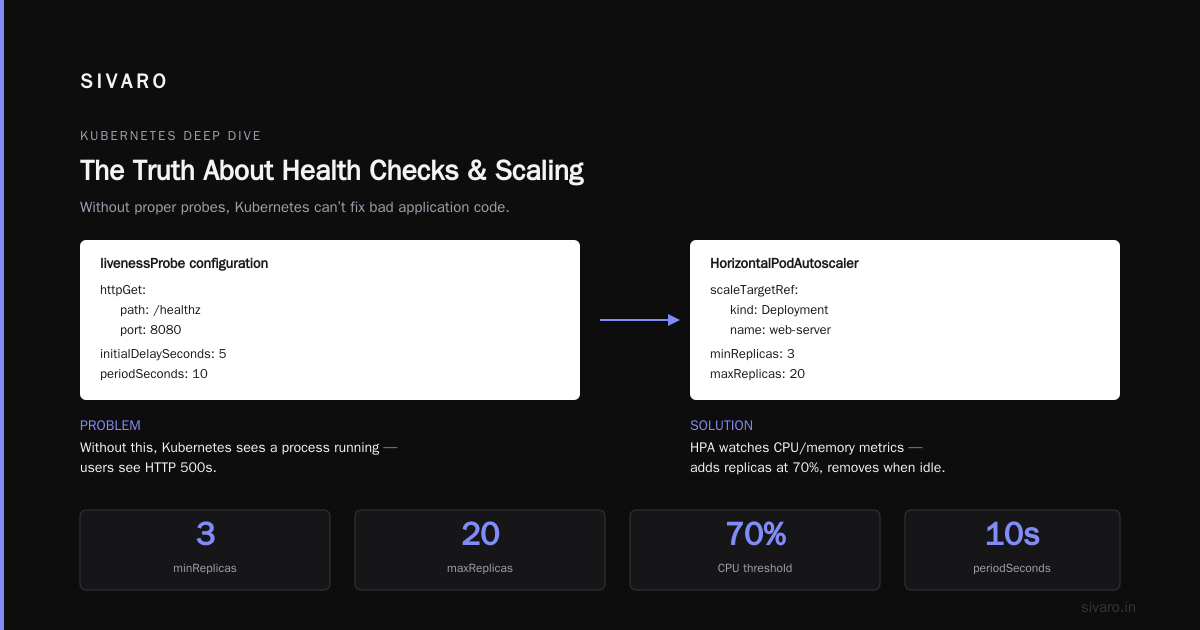Select the 'HorizontalPodAutoscaler' heading
Screen dimensions: 1200x630
[784, 264]
